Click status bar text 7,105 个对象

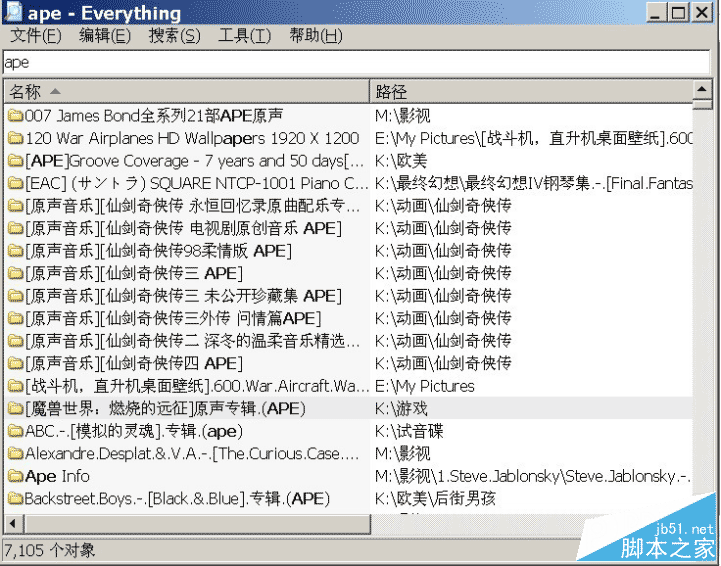click(49, 550)
